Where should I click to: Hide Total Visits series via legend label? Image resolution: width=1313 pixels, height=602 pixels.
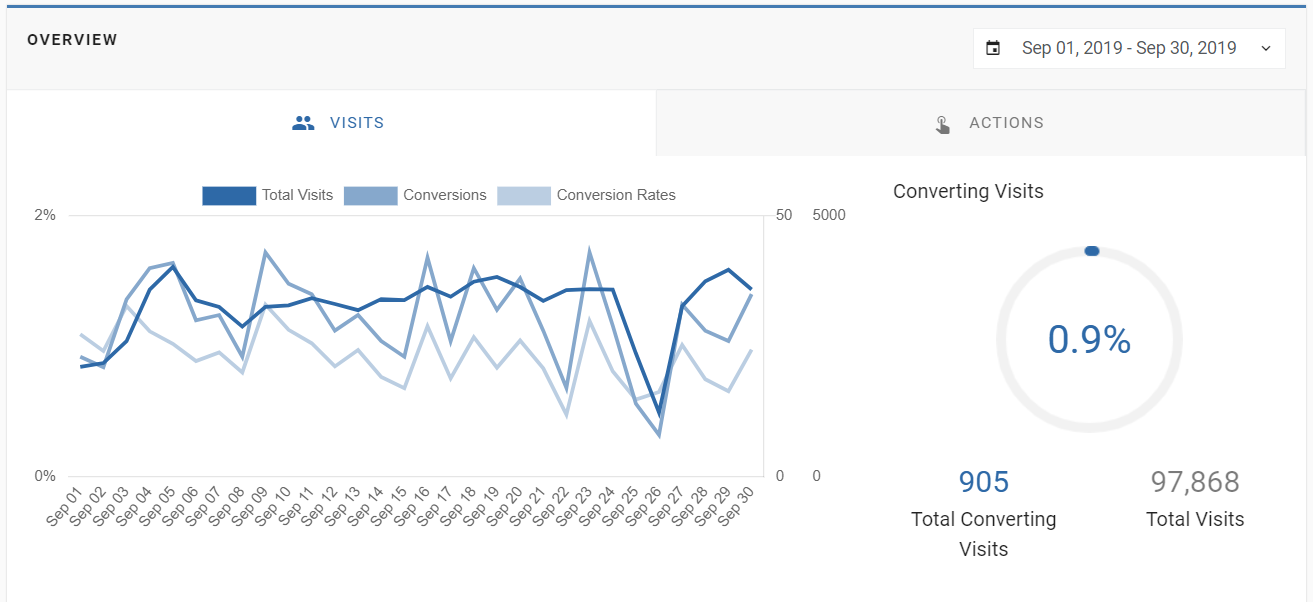point(297,195)
